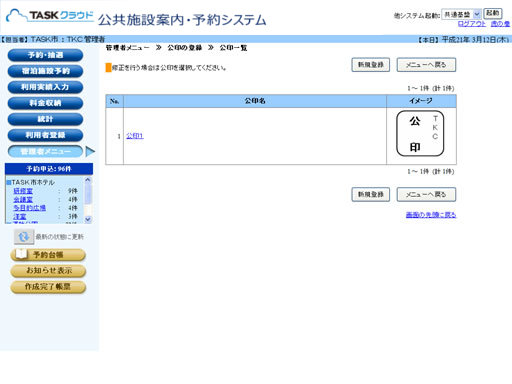
Task: Click the 起動 button
Action: pos(493,13)
